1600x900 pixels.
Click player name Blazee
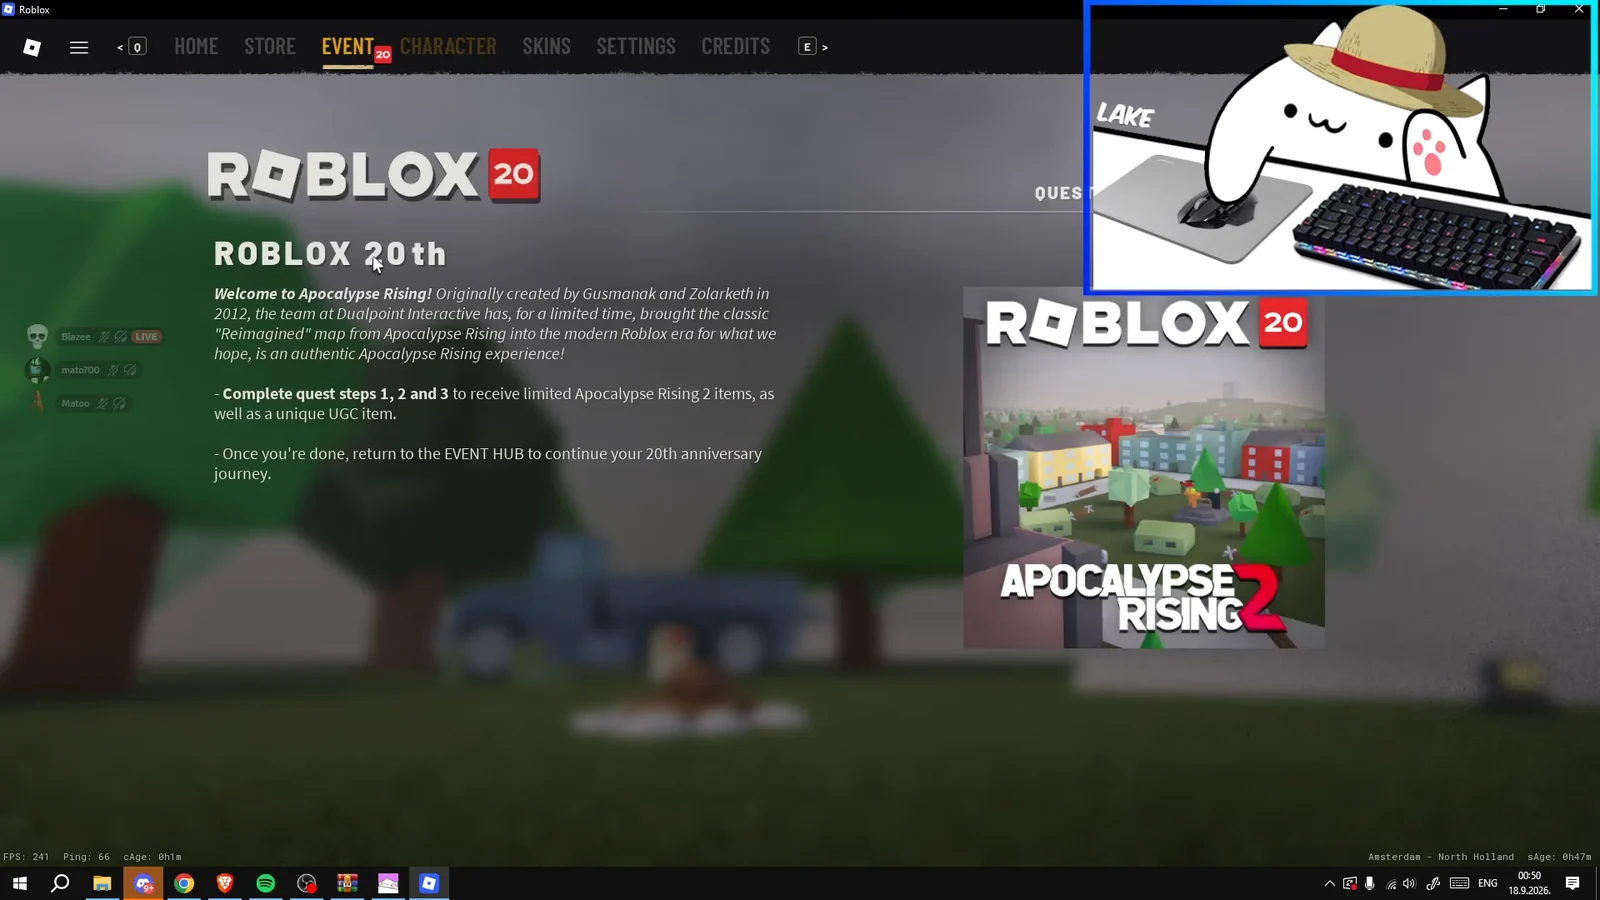point(76,337)
